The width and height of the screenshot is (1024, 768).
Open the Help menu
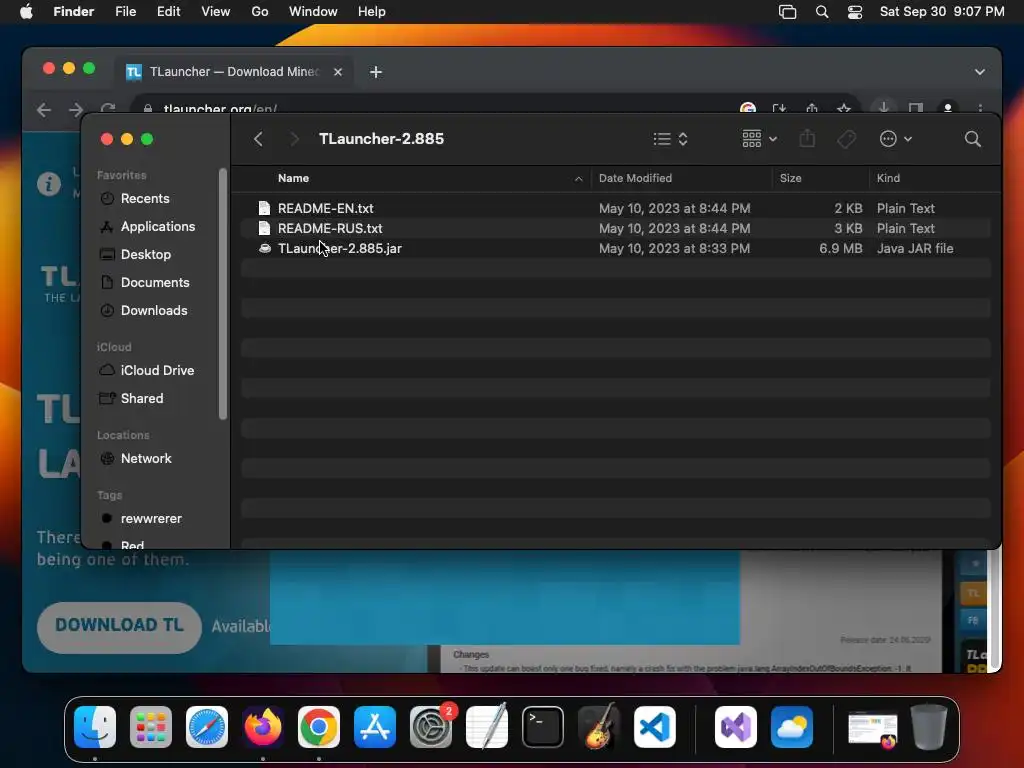pos(372,12)
